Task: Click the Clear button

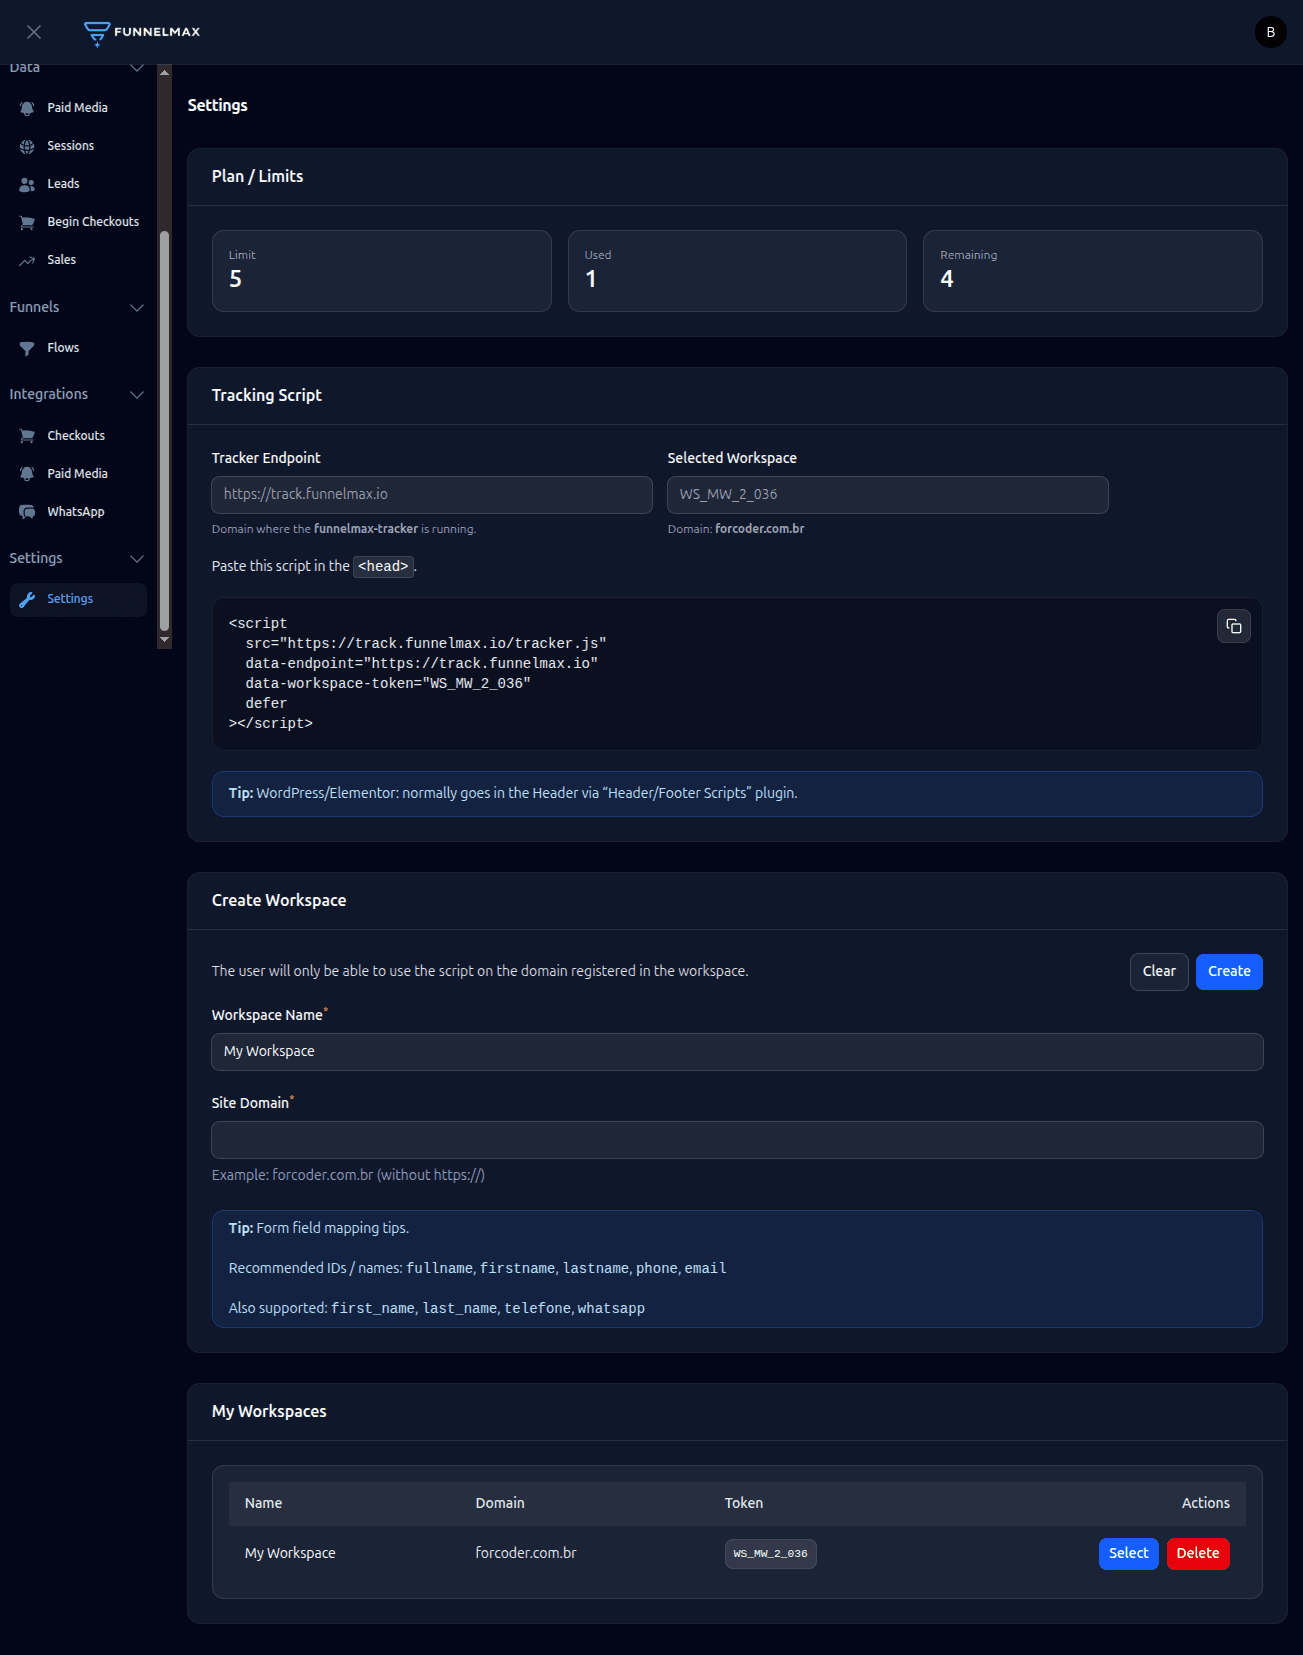Action: (1159, 972)
